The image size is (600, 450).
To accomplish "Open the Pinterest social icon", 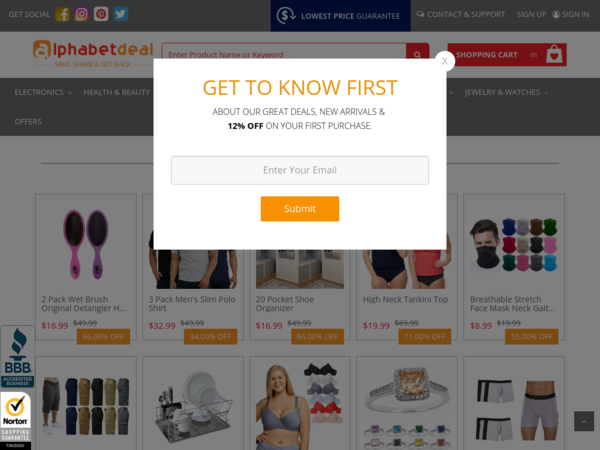I will [x=101, y=14].
